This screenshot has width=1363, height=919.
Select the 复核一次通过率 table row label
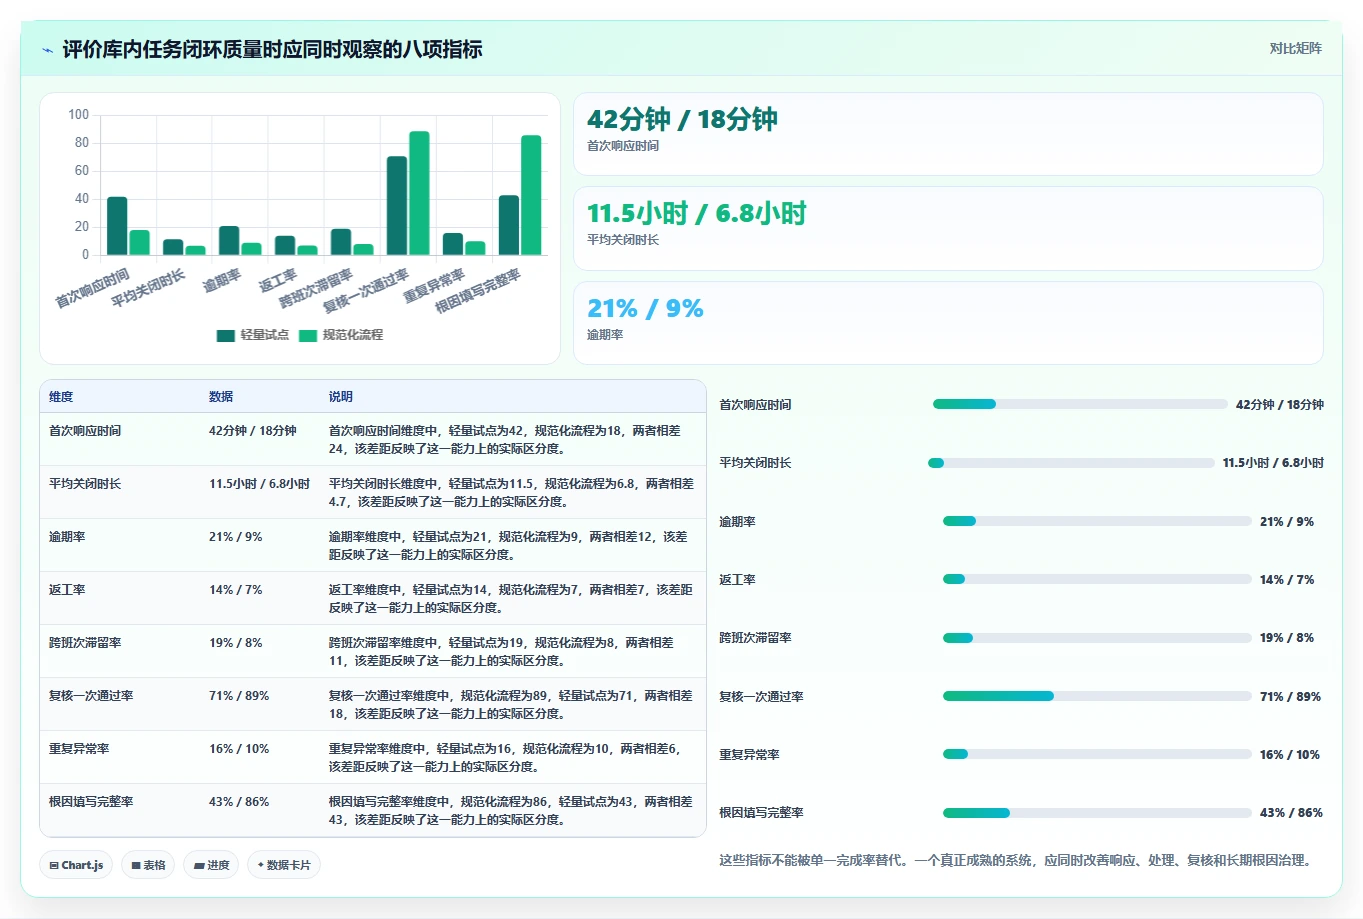click(91, 696)
